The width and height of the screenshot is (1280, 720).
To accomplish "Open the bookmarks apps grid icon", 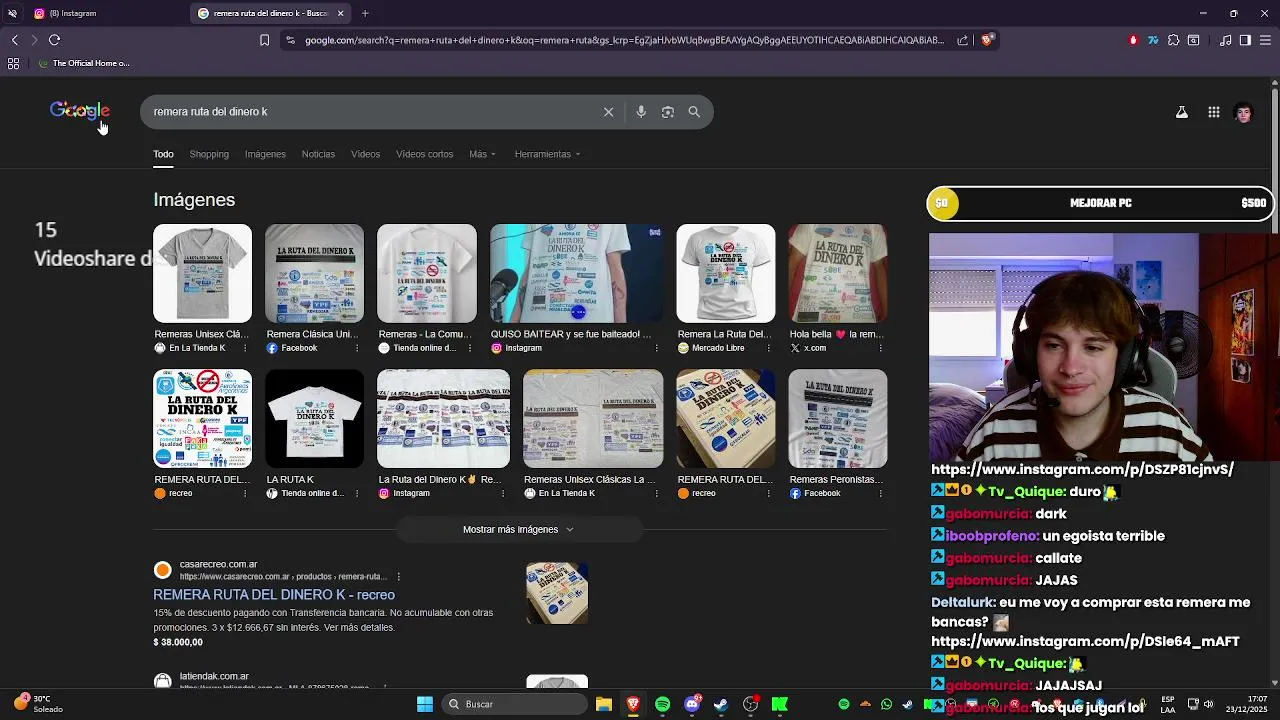I will point(13,63).
